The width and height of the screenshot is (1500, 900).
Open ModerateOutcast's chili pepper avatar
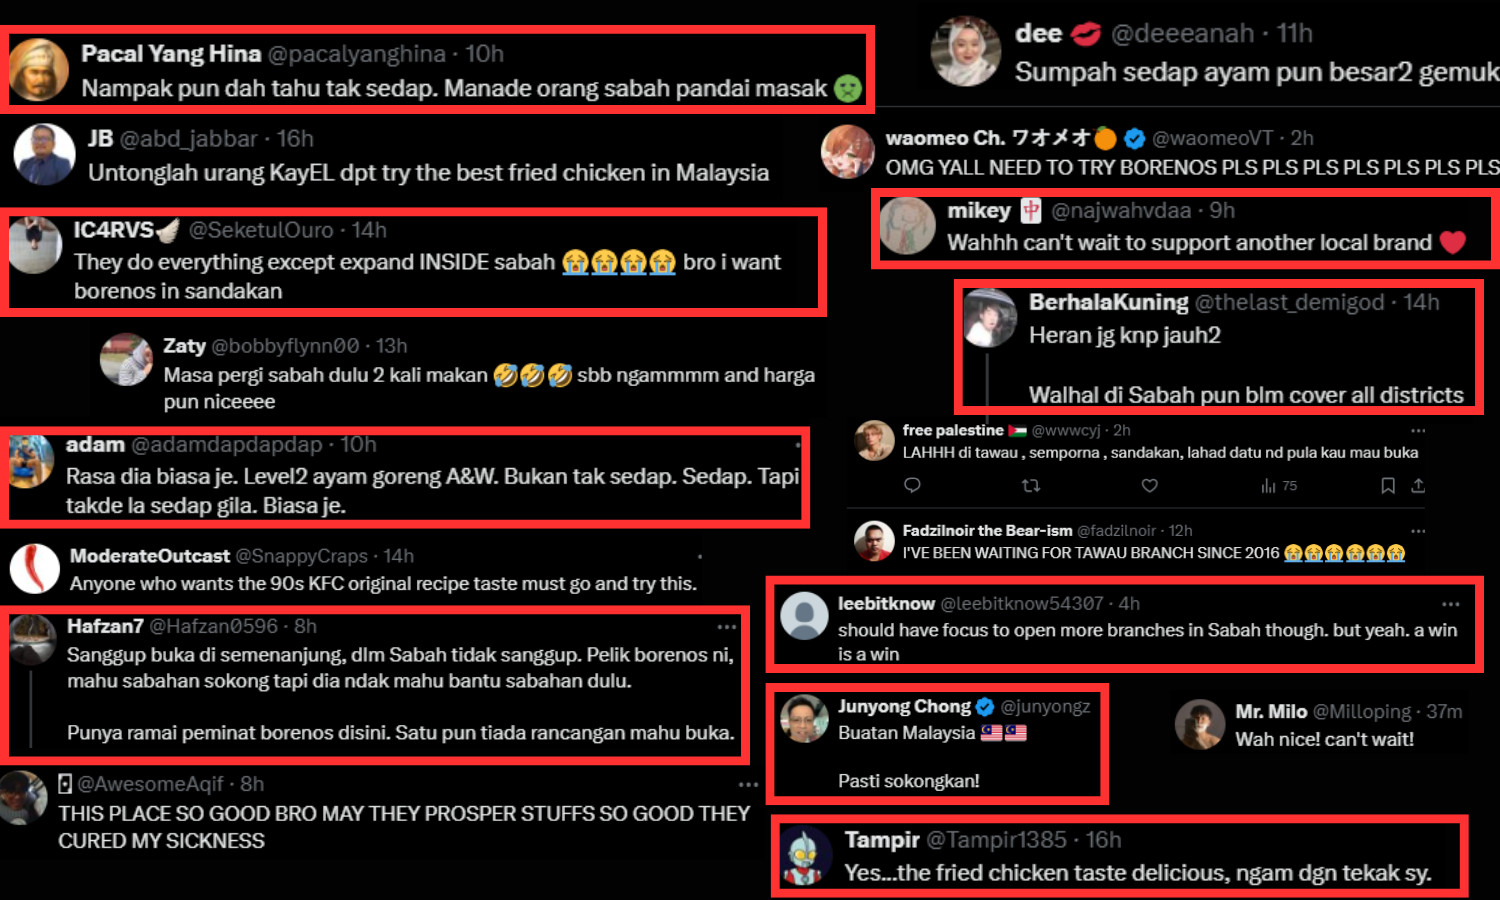(x=35, y=569)
